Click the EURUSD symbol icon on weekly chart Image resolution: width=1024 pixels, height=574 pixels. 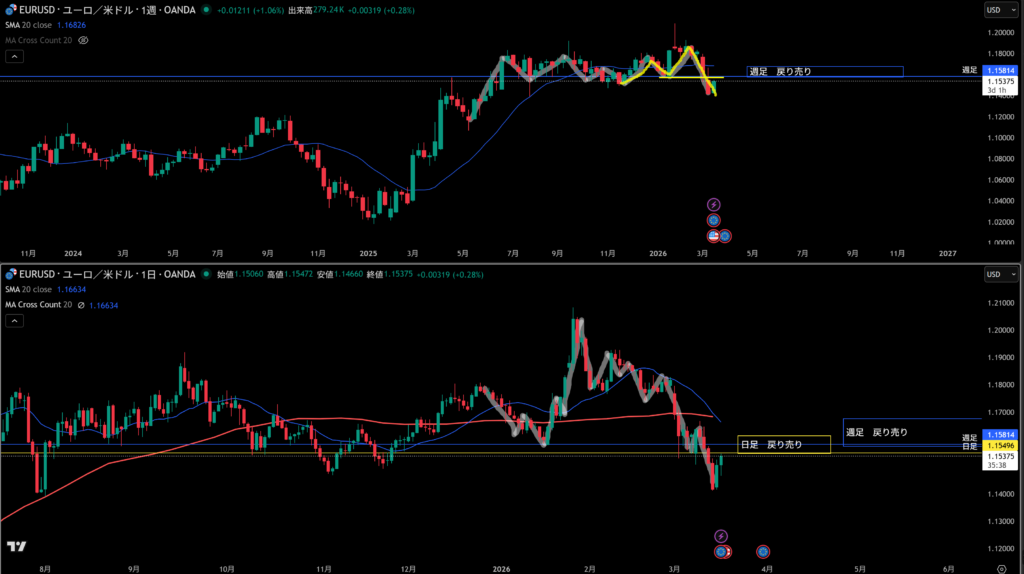pyautogui.click(x=9, y=10)
